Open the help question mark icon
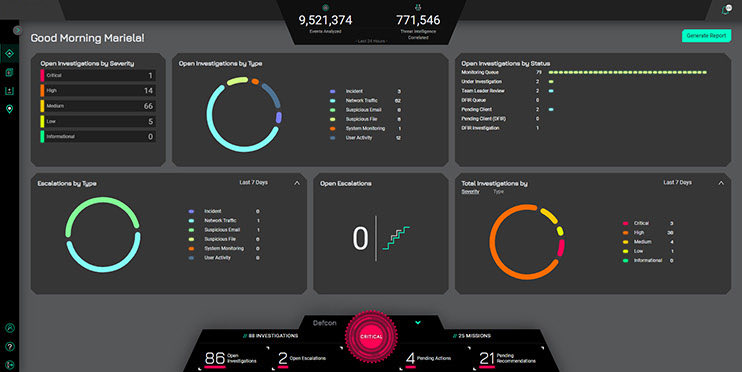The image size is (742, 372). click(9, 347)
